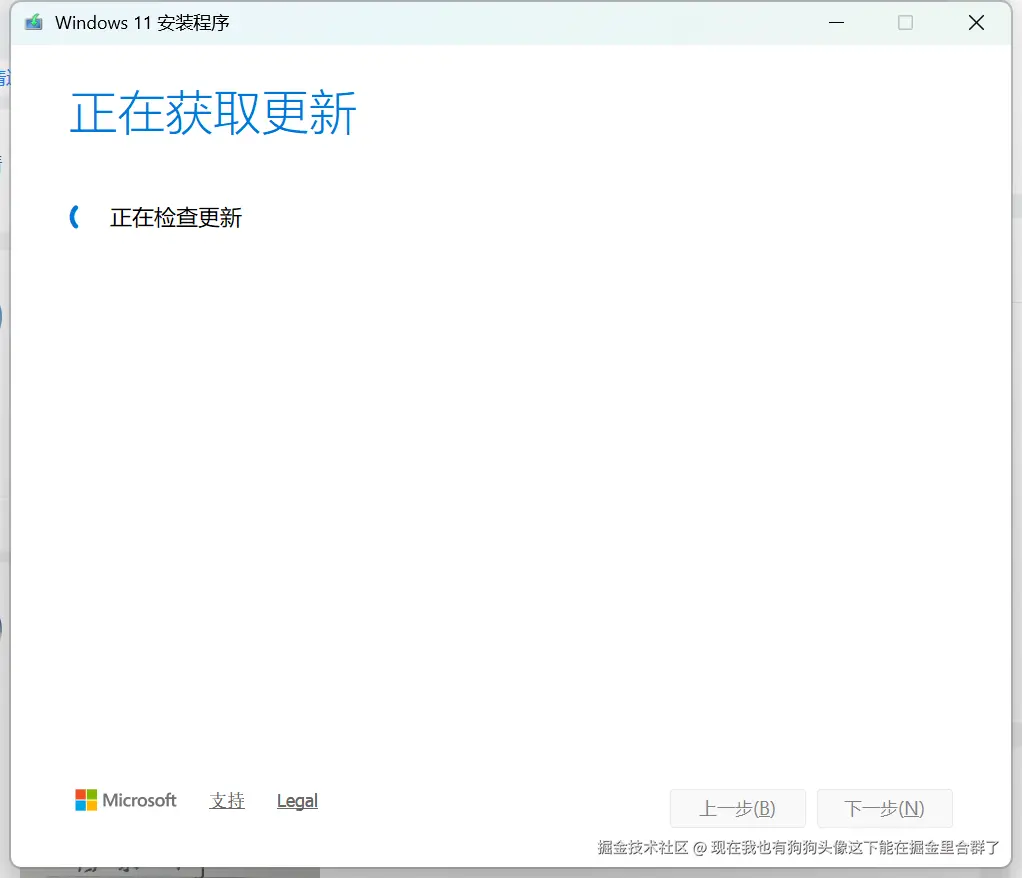This screenshot has height=878, width=1022.
Task: Open the Legal link
Action: point(297,800)
